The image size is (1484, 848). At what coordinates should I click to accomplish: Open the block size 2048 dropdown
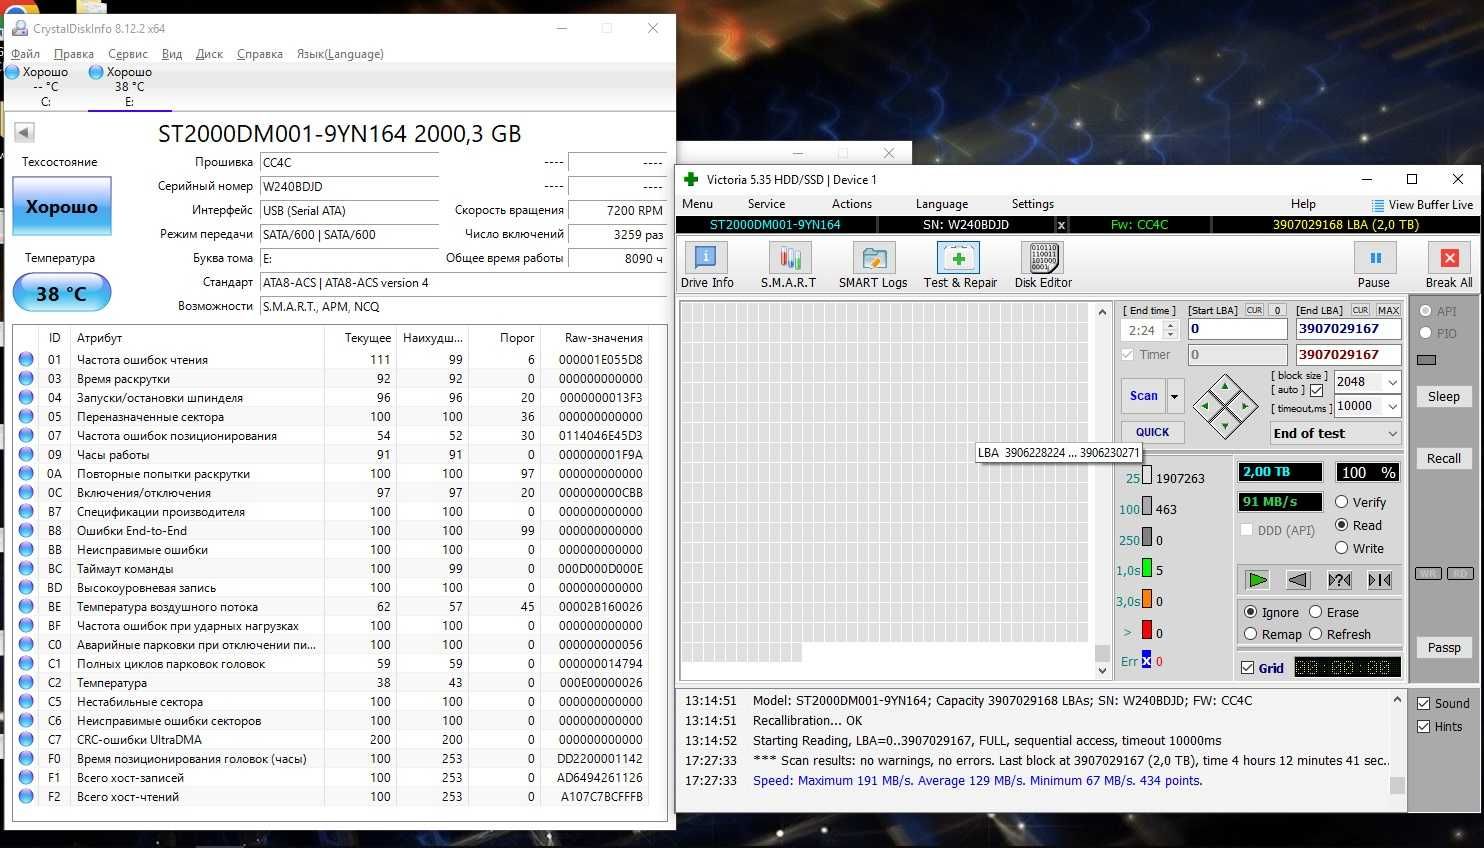(1392, 382)
